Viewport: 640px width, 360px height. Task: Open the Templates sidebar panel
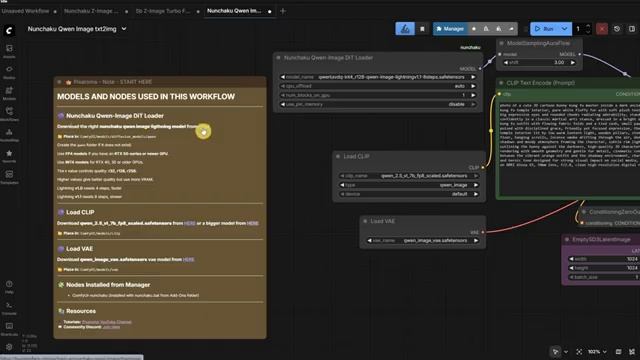(x=9, y=177)
